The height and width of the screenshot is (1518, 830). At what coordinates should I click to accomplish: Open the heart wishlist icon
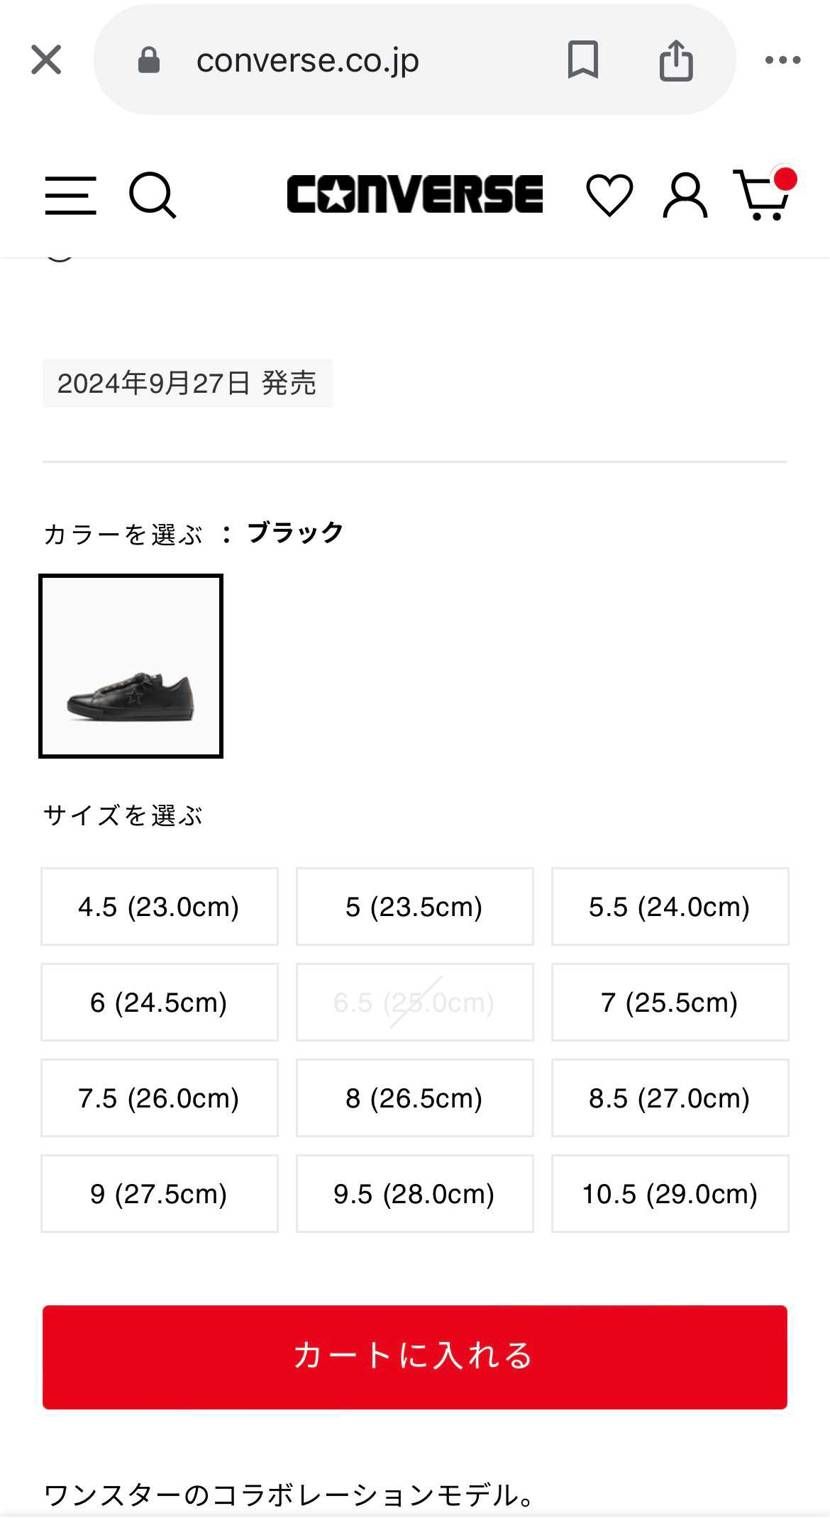click(x=609, y=195)
